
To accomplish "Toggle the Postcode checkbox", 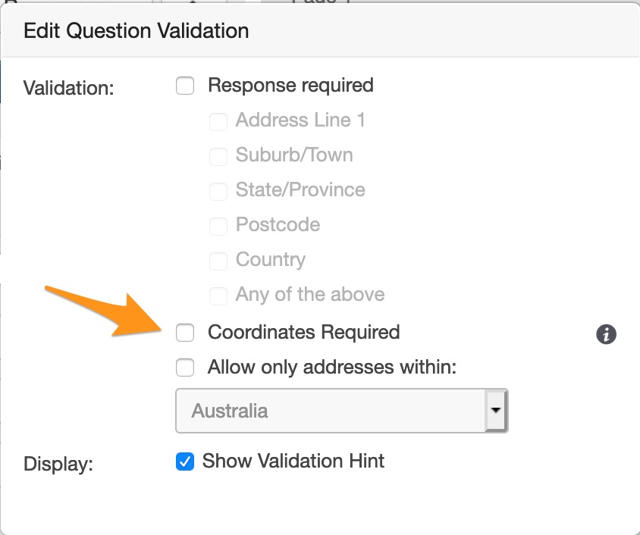I will (217, 226).
